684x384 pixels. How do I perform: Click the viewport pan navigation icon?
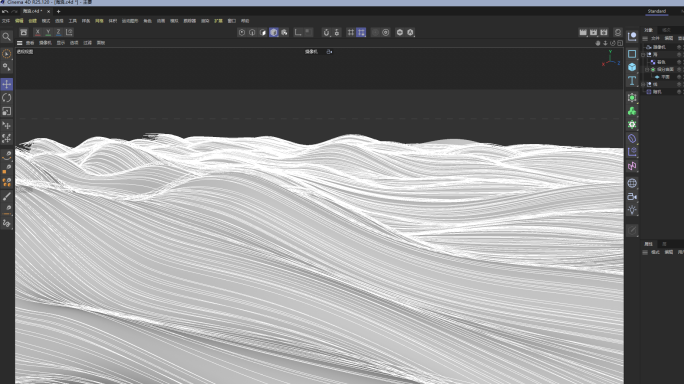click(598, 43)
